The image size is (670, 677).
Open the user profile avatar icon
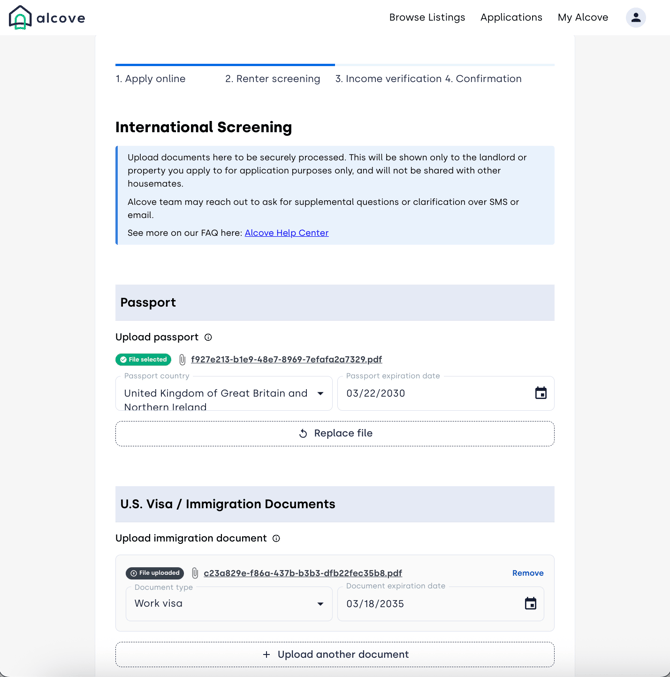coord(635,17)
